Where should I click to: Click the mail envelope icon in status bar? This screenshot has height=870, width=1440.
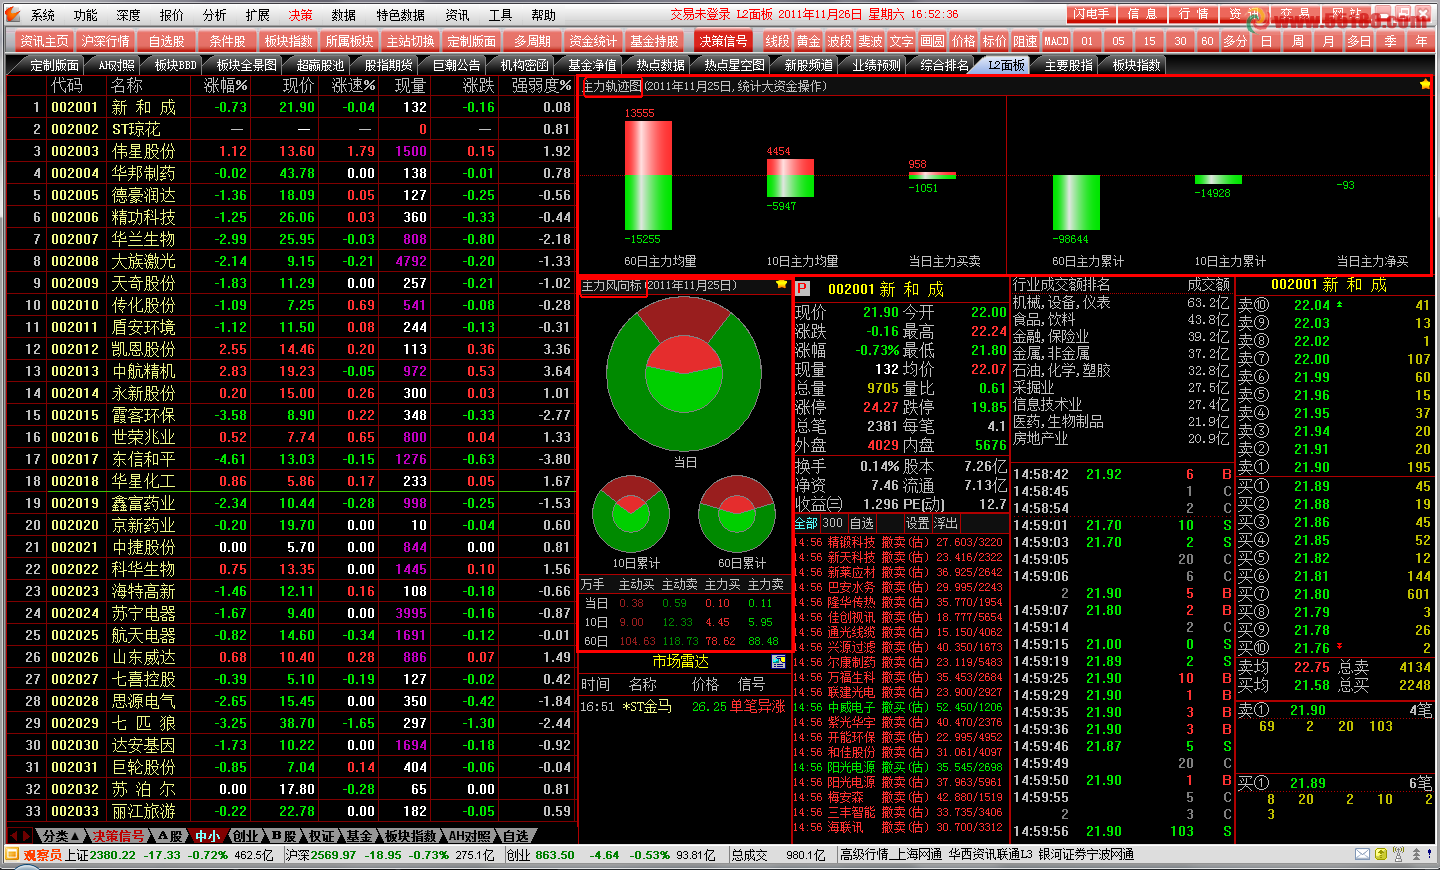coord(1362,855)
